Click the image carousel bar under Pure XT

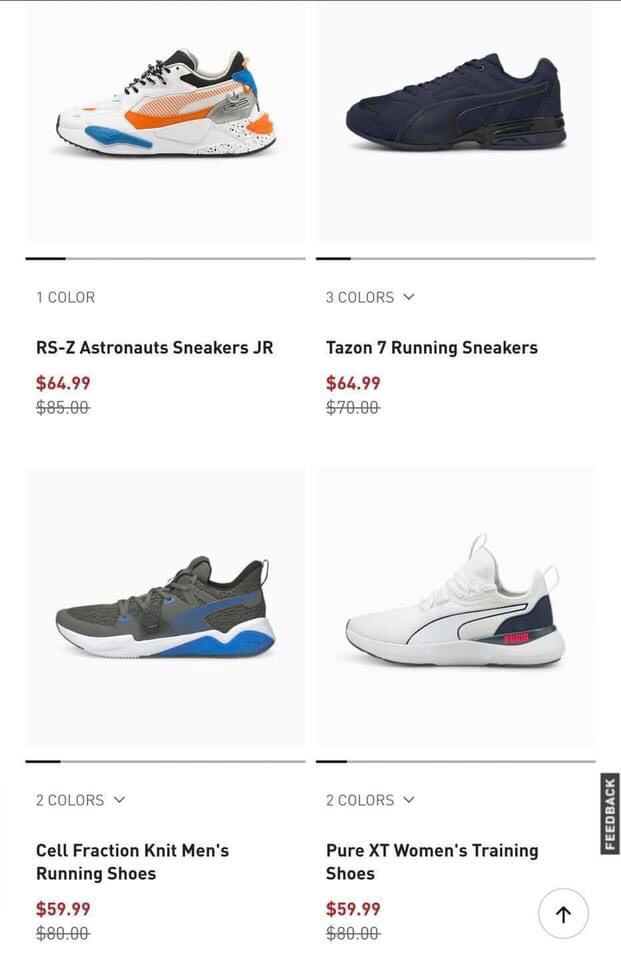click(x=456, y=761)
